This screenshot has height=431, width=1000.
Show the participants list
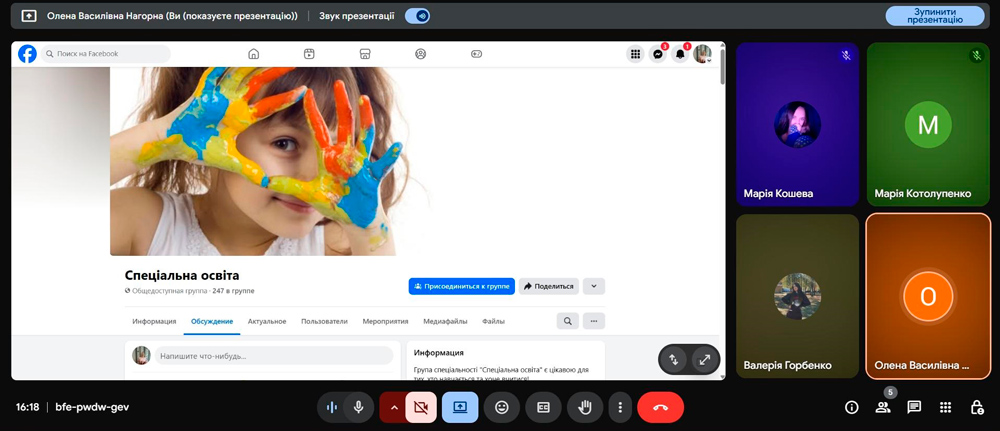click(883, 407)
